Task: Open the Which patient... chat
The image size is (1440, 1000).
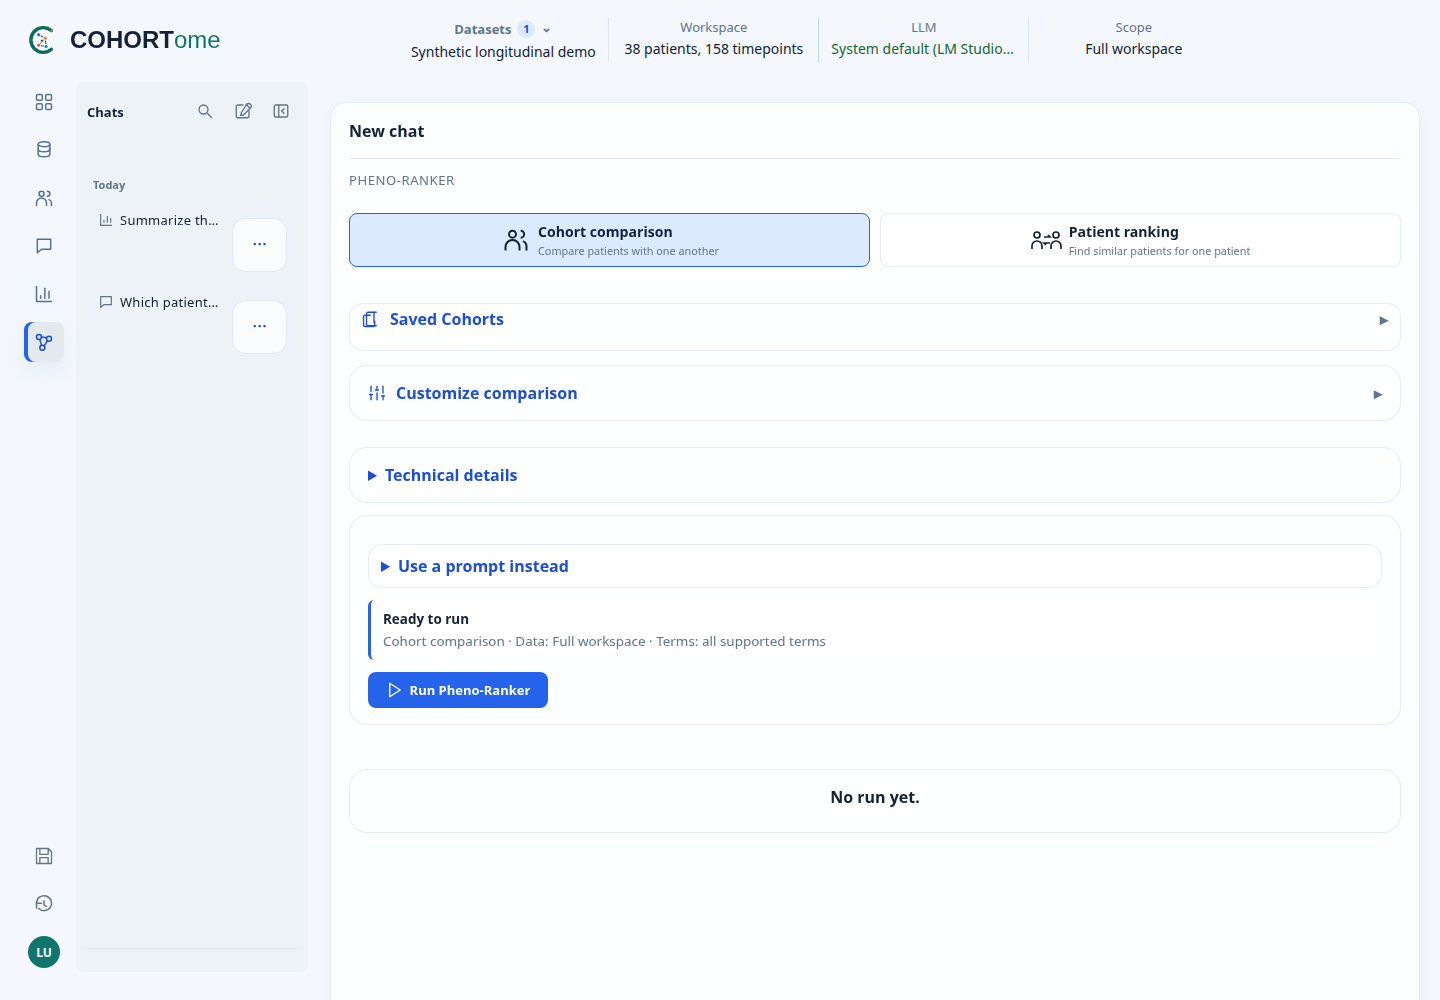Action: [x=159, y=302]
